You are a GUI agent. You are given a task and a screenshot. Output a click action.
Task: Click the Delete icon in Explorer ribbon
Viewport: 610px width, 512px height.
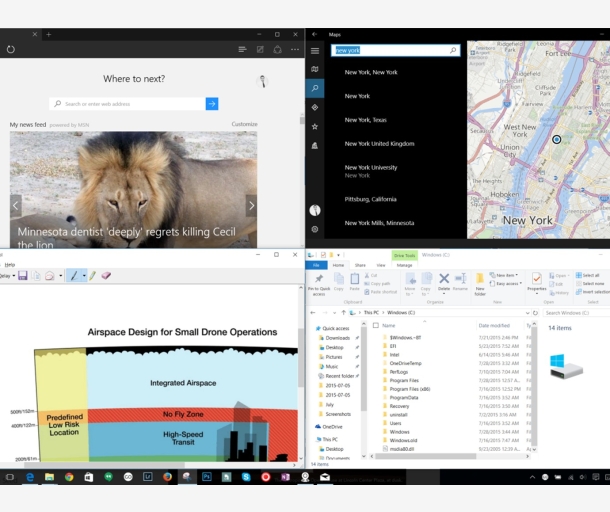click(x=444, y=280)
